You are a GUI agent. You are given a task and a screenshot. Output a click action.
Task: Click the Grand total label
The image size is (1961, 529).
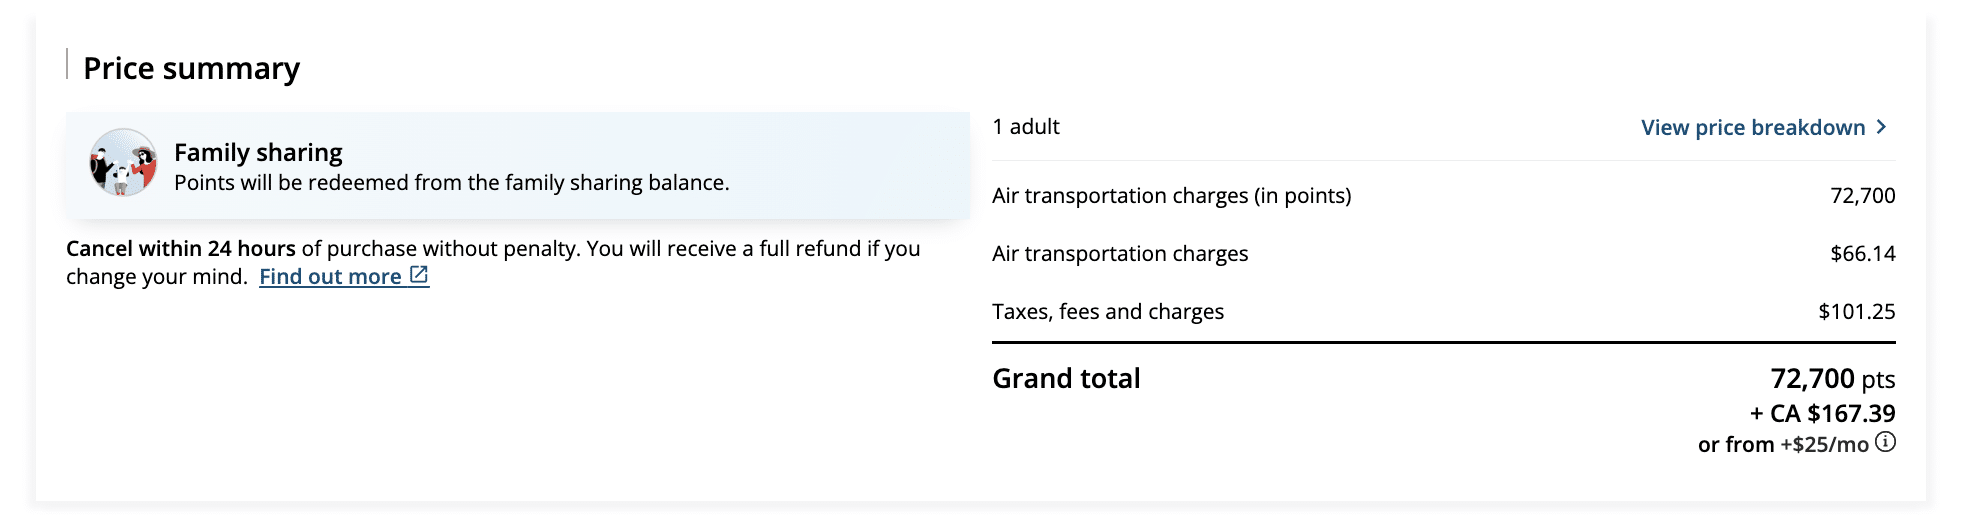[1066, 379]
